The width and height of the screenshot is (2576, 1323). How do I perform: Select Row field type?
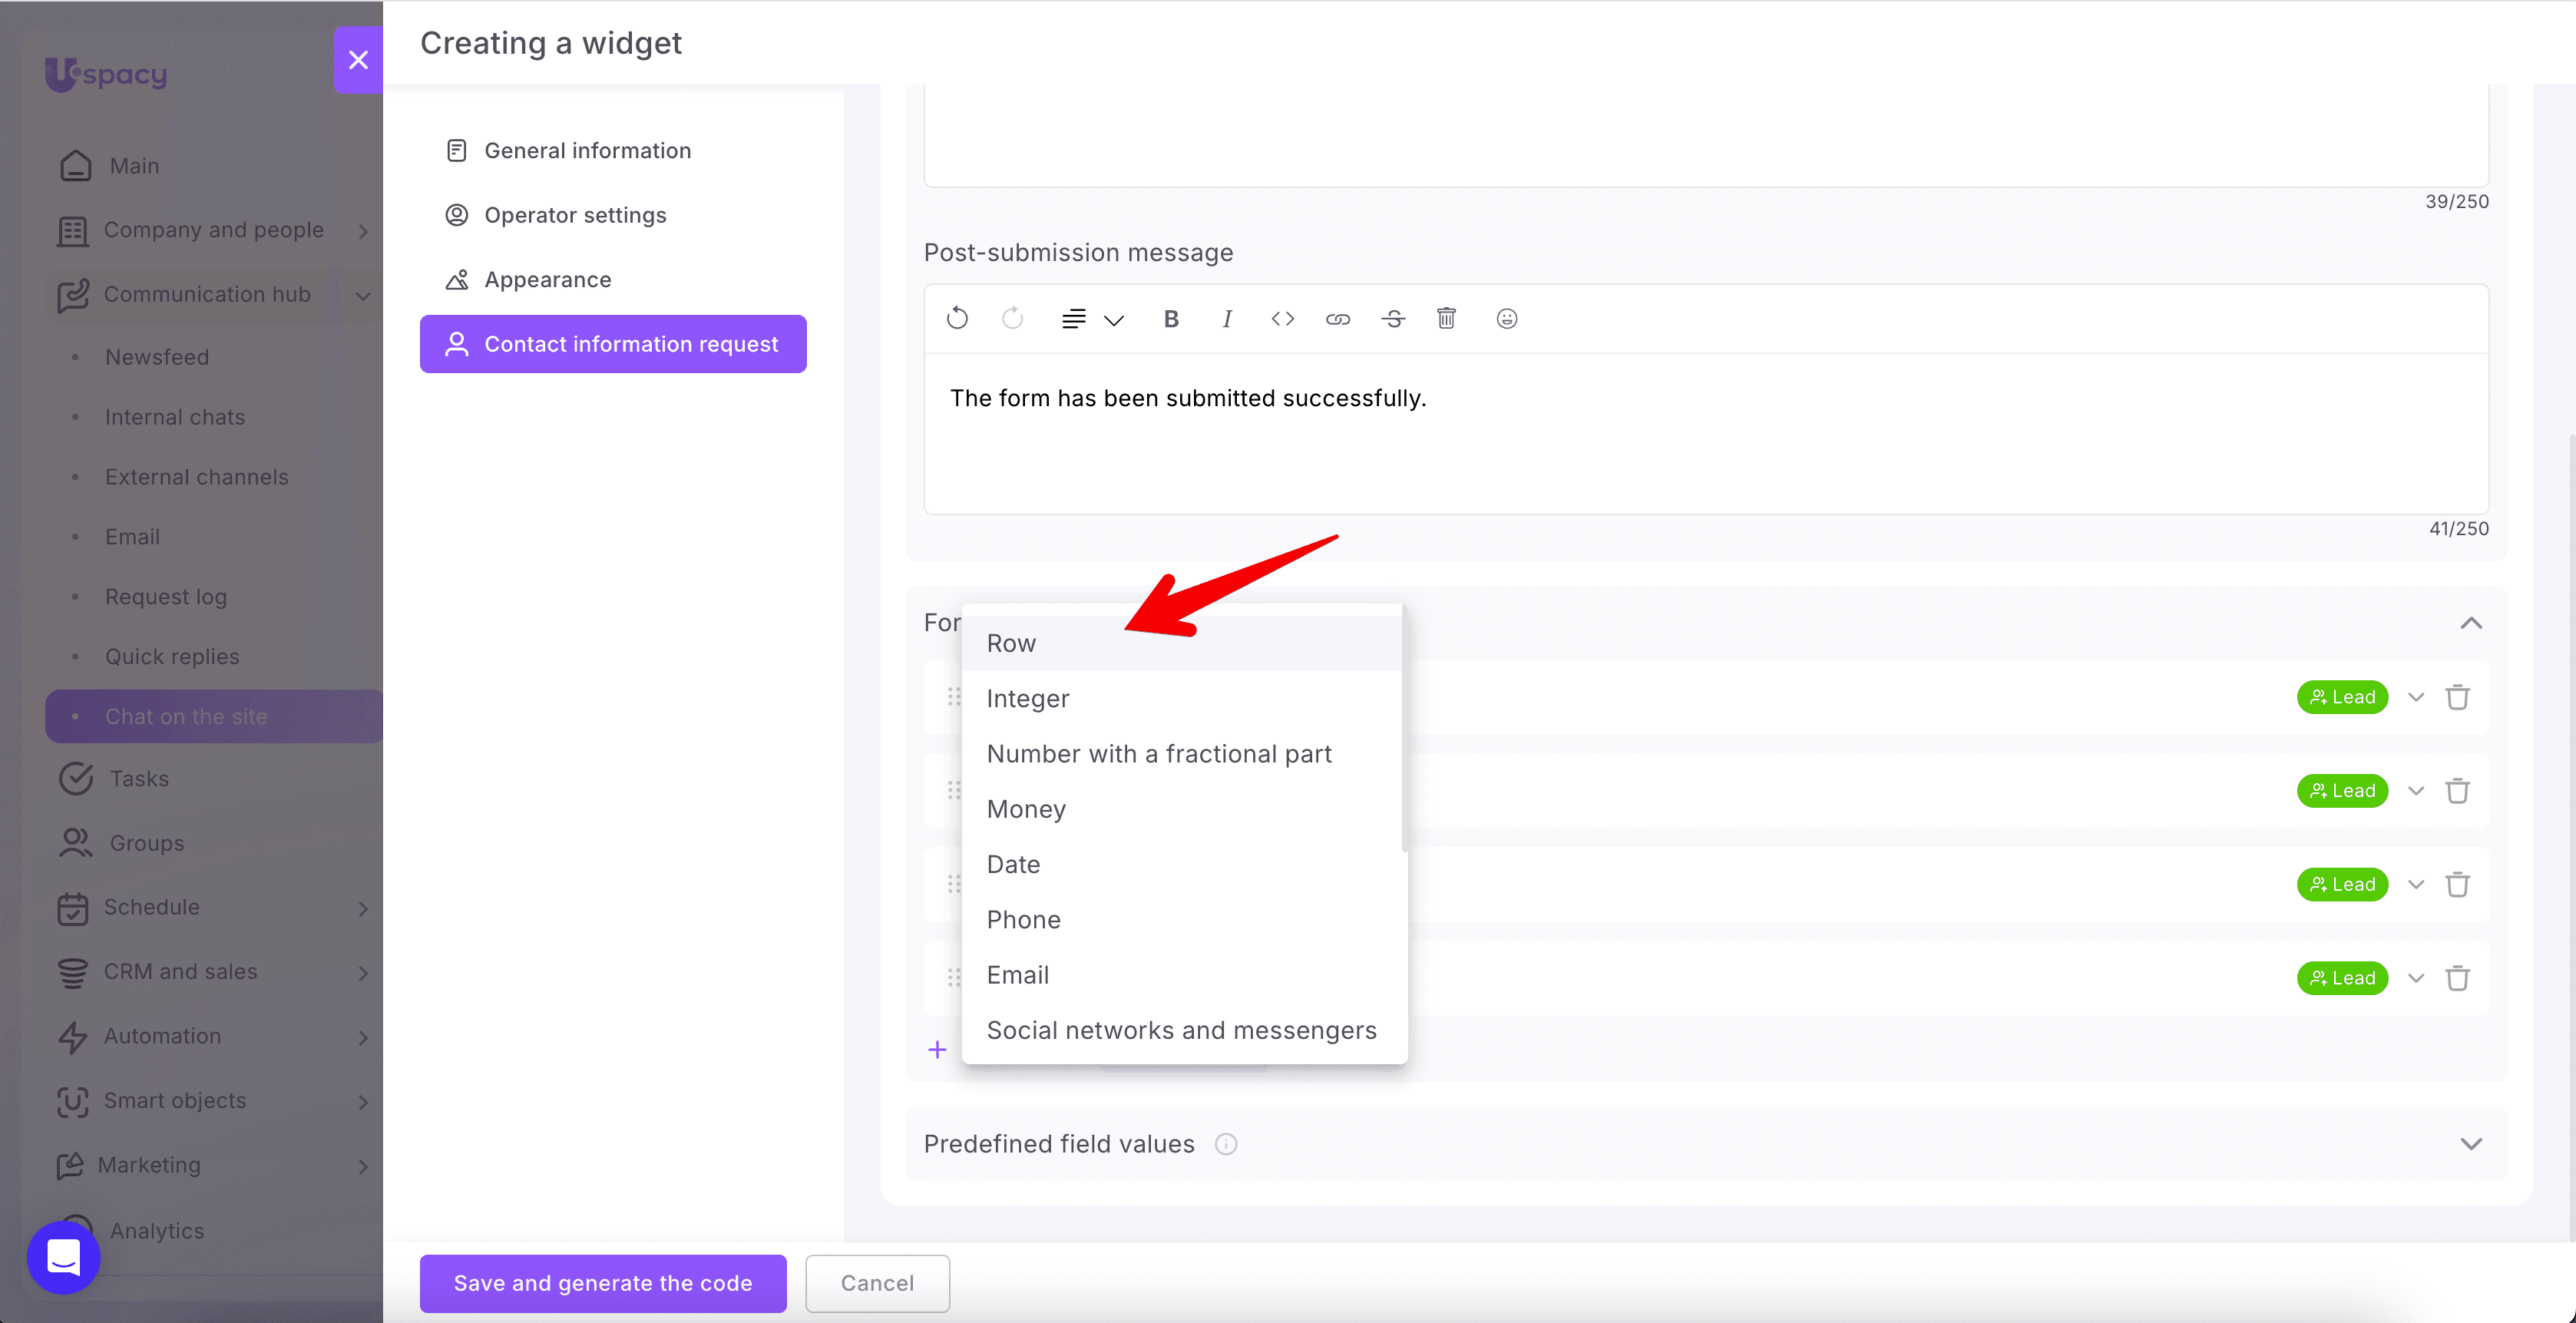1182,643
